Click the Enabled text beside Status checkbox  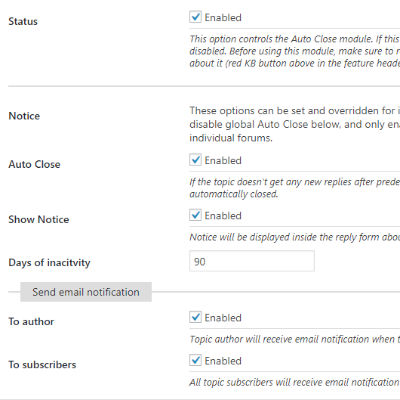click(223, 17)
